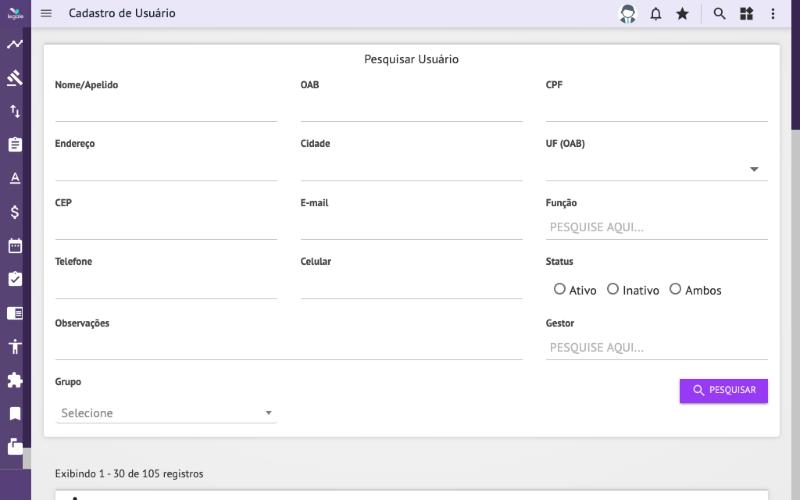Open the Grupo Selecione dropdown

166,413
